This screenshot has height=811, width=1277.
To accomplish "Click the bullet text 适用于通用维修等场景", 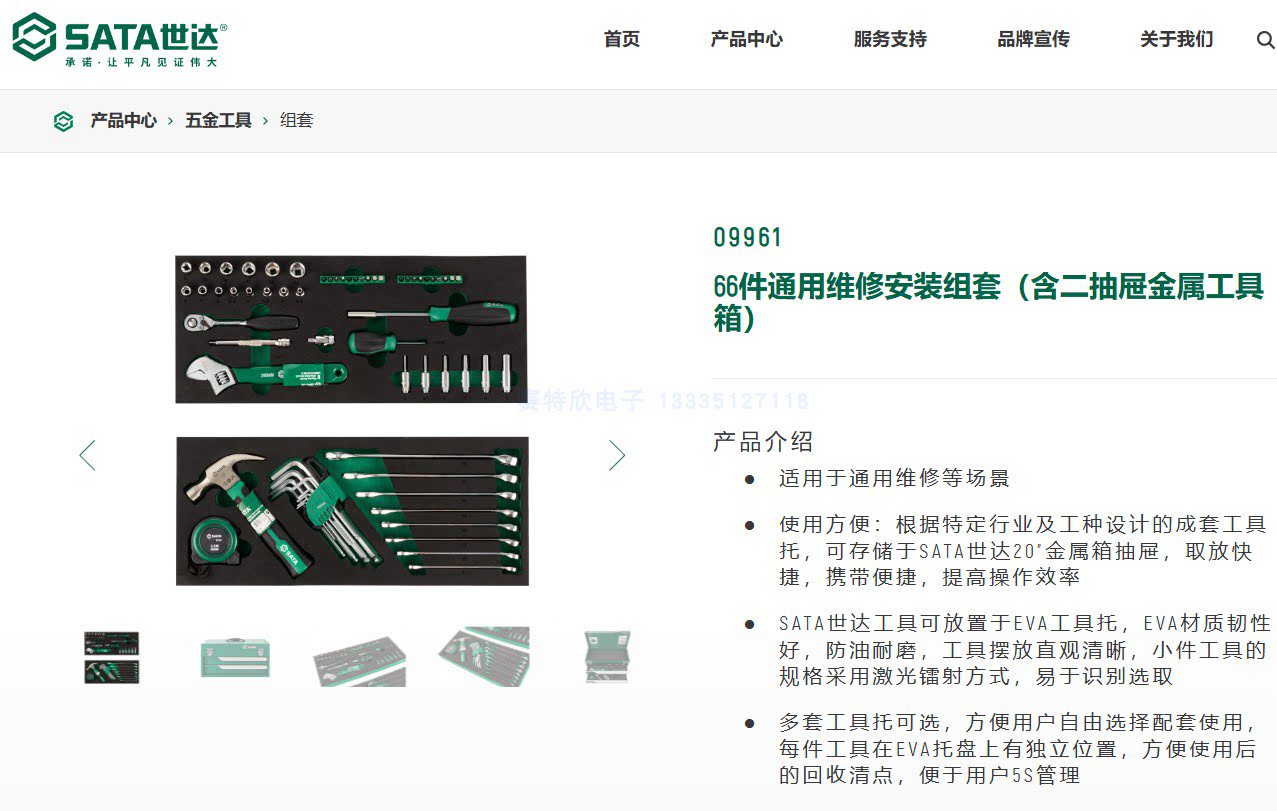I will tap(894, 478).
